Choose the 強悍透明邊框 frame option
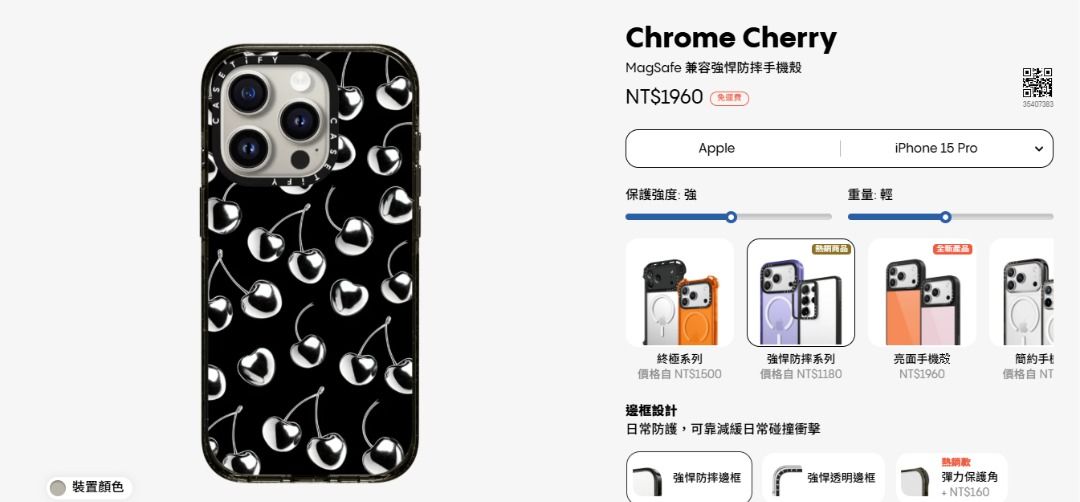The height and width of the screenshot is (502, 1080). (x=823, y=477)
